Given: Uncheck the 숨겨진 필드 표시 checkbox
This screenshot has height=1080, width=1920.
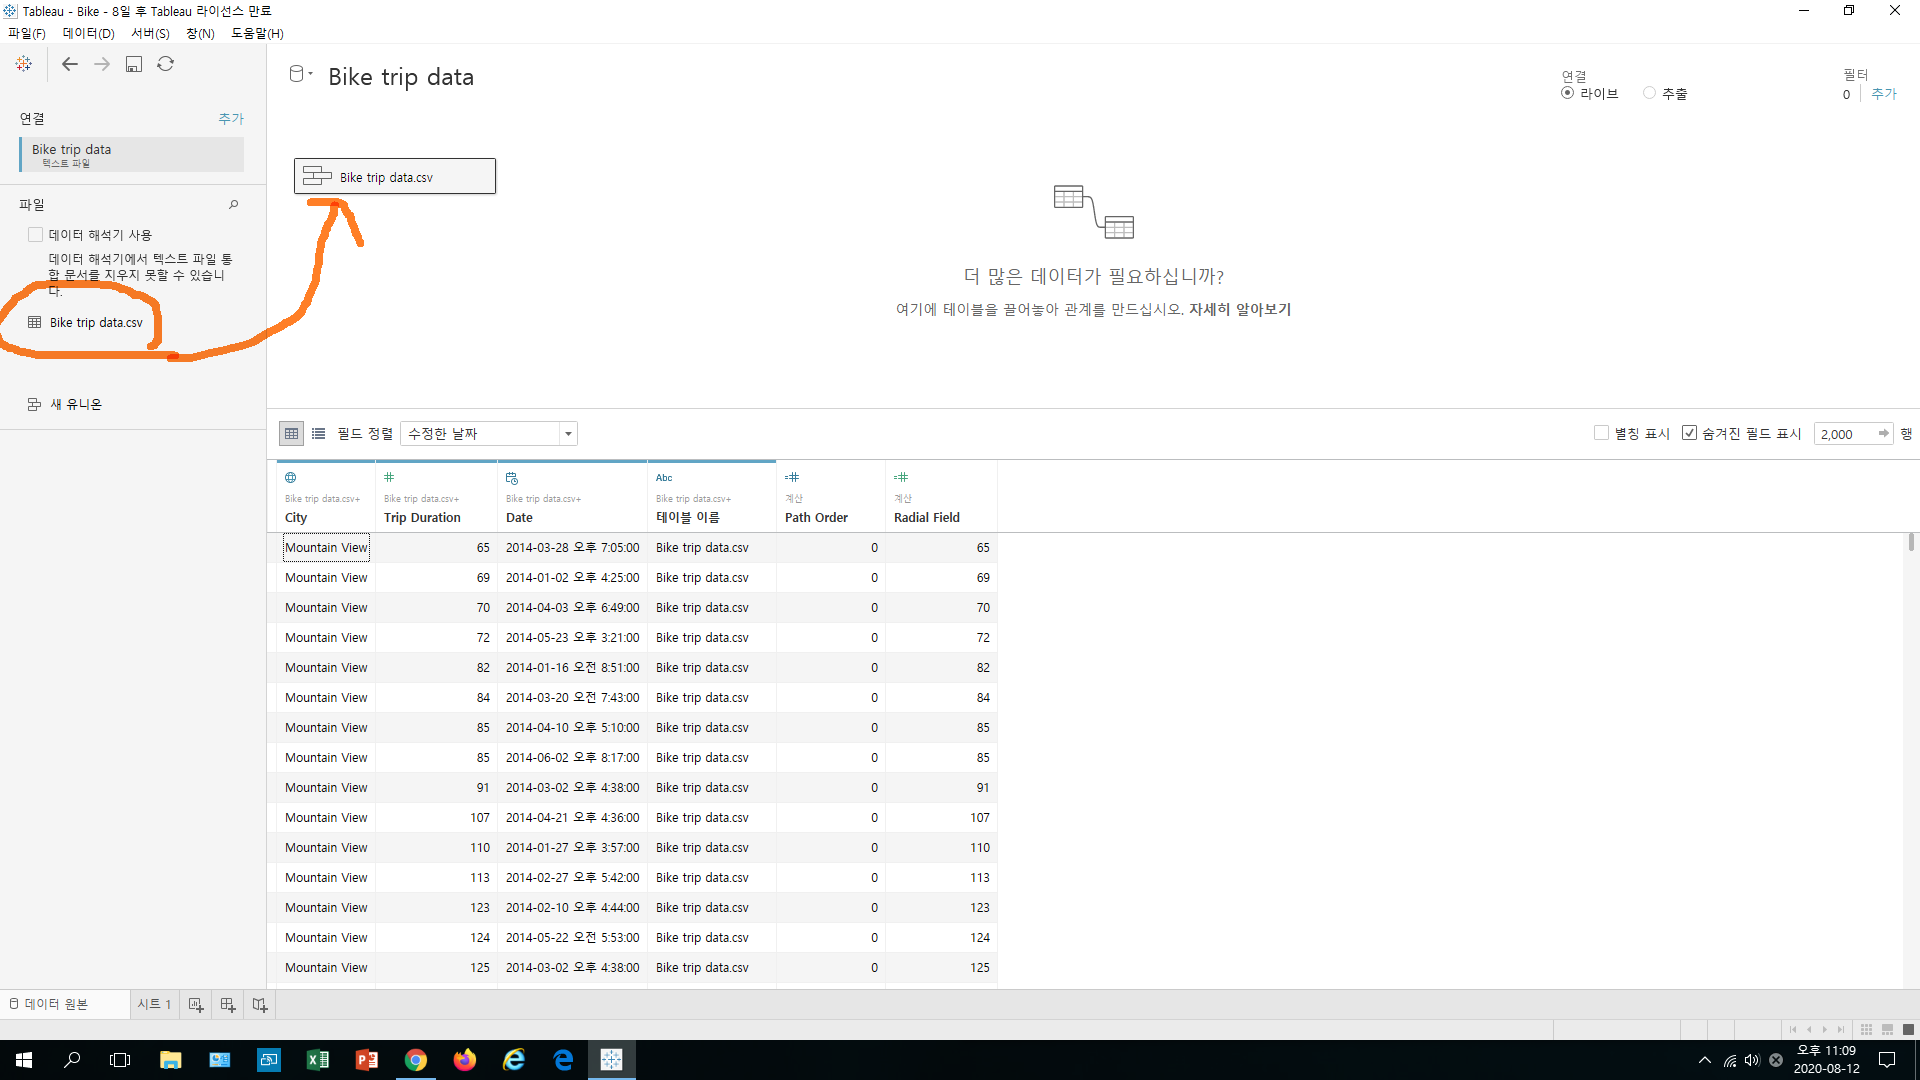Looking at the screenshot, I should point(1690,433).
